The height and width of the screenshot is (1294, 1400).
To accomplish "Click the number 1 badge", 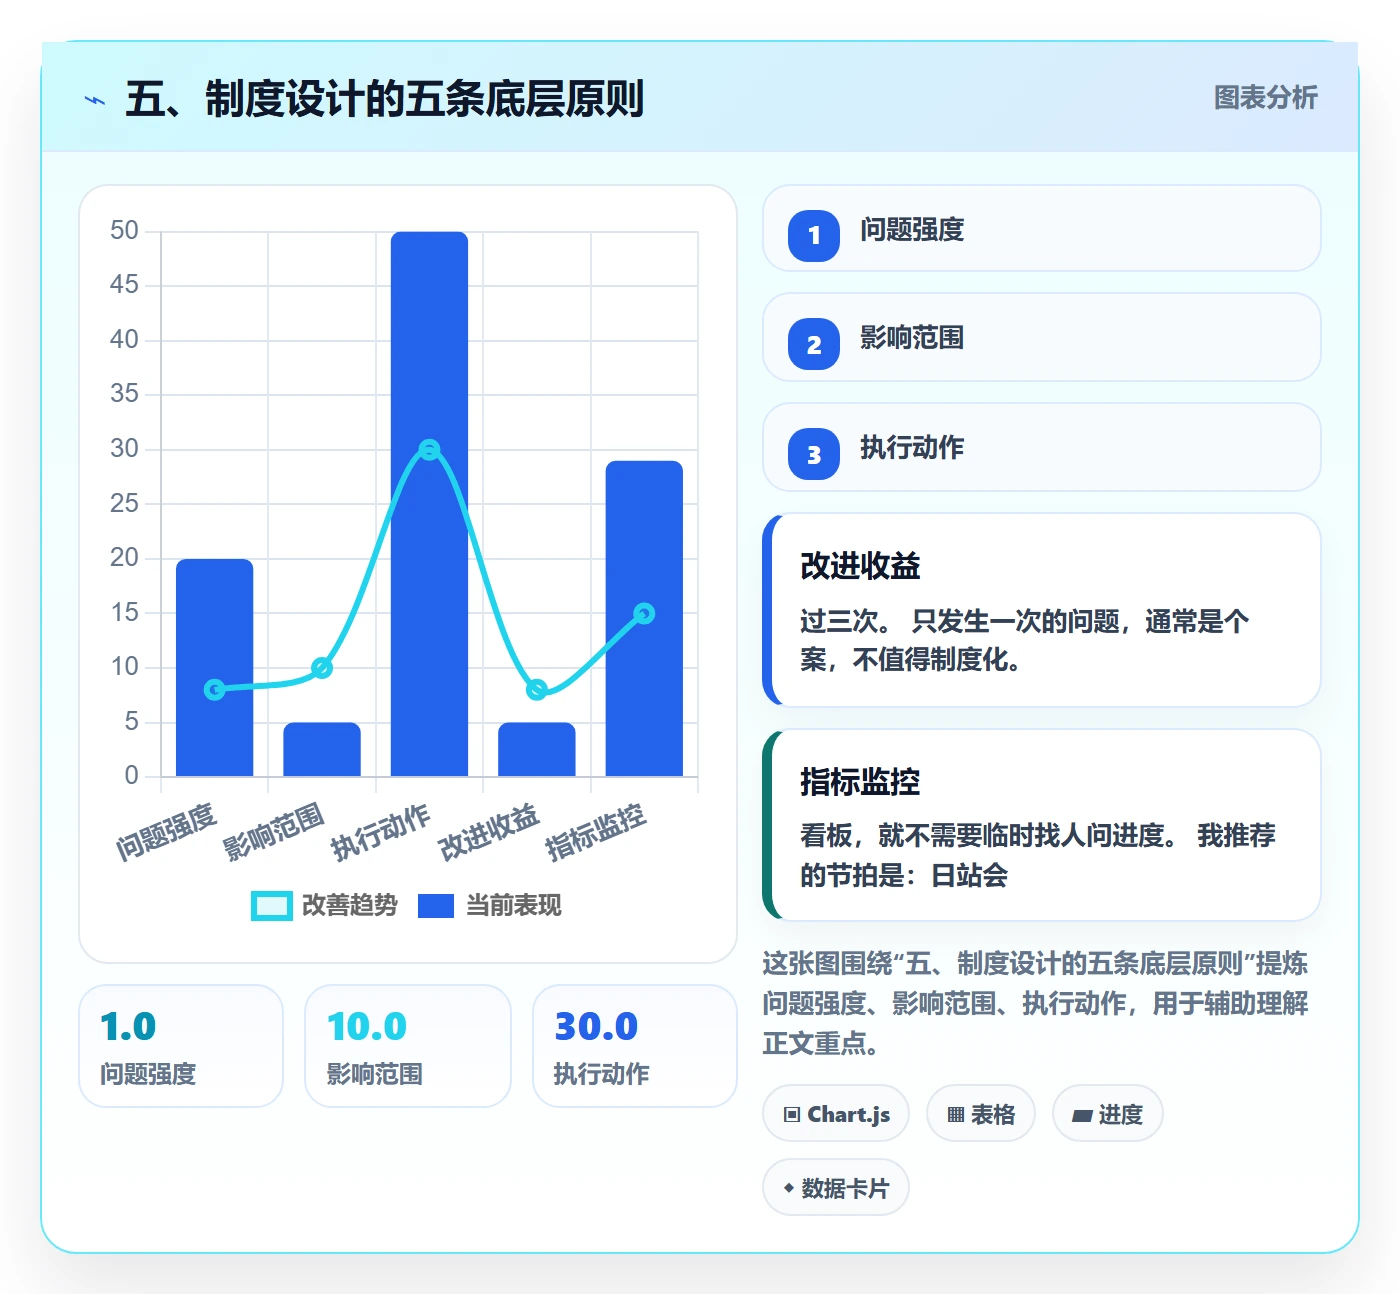I will point(814,236).
